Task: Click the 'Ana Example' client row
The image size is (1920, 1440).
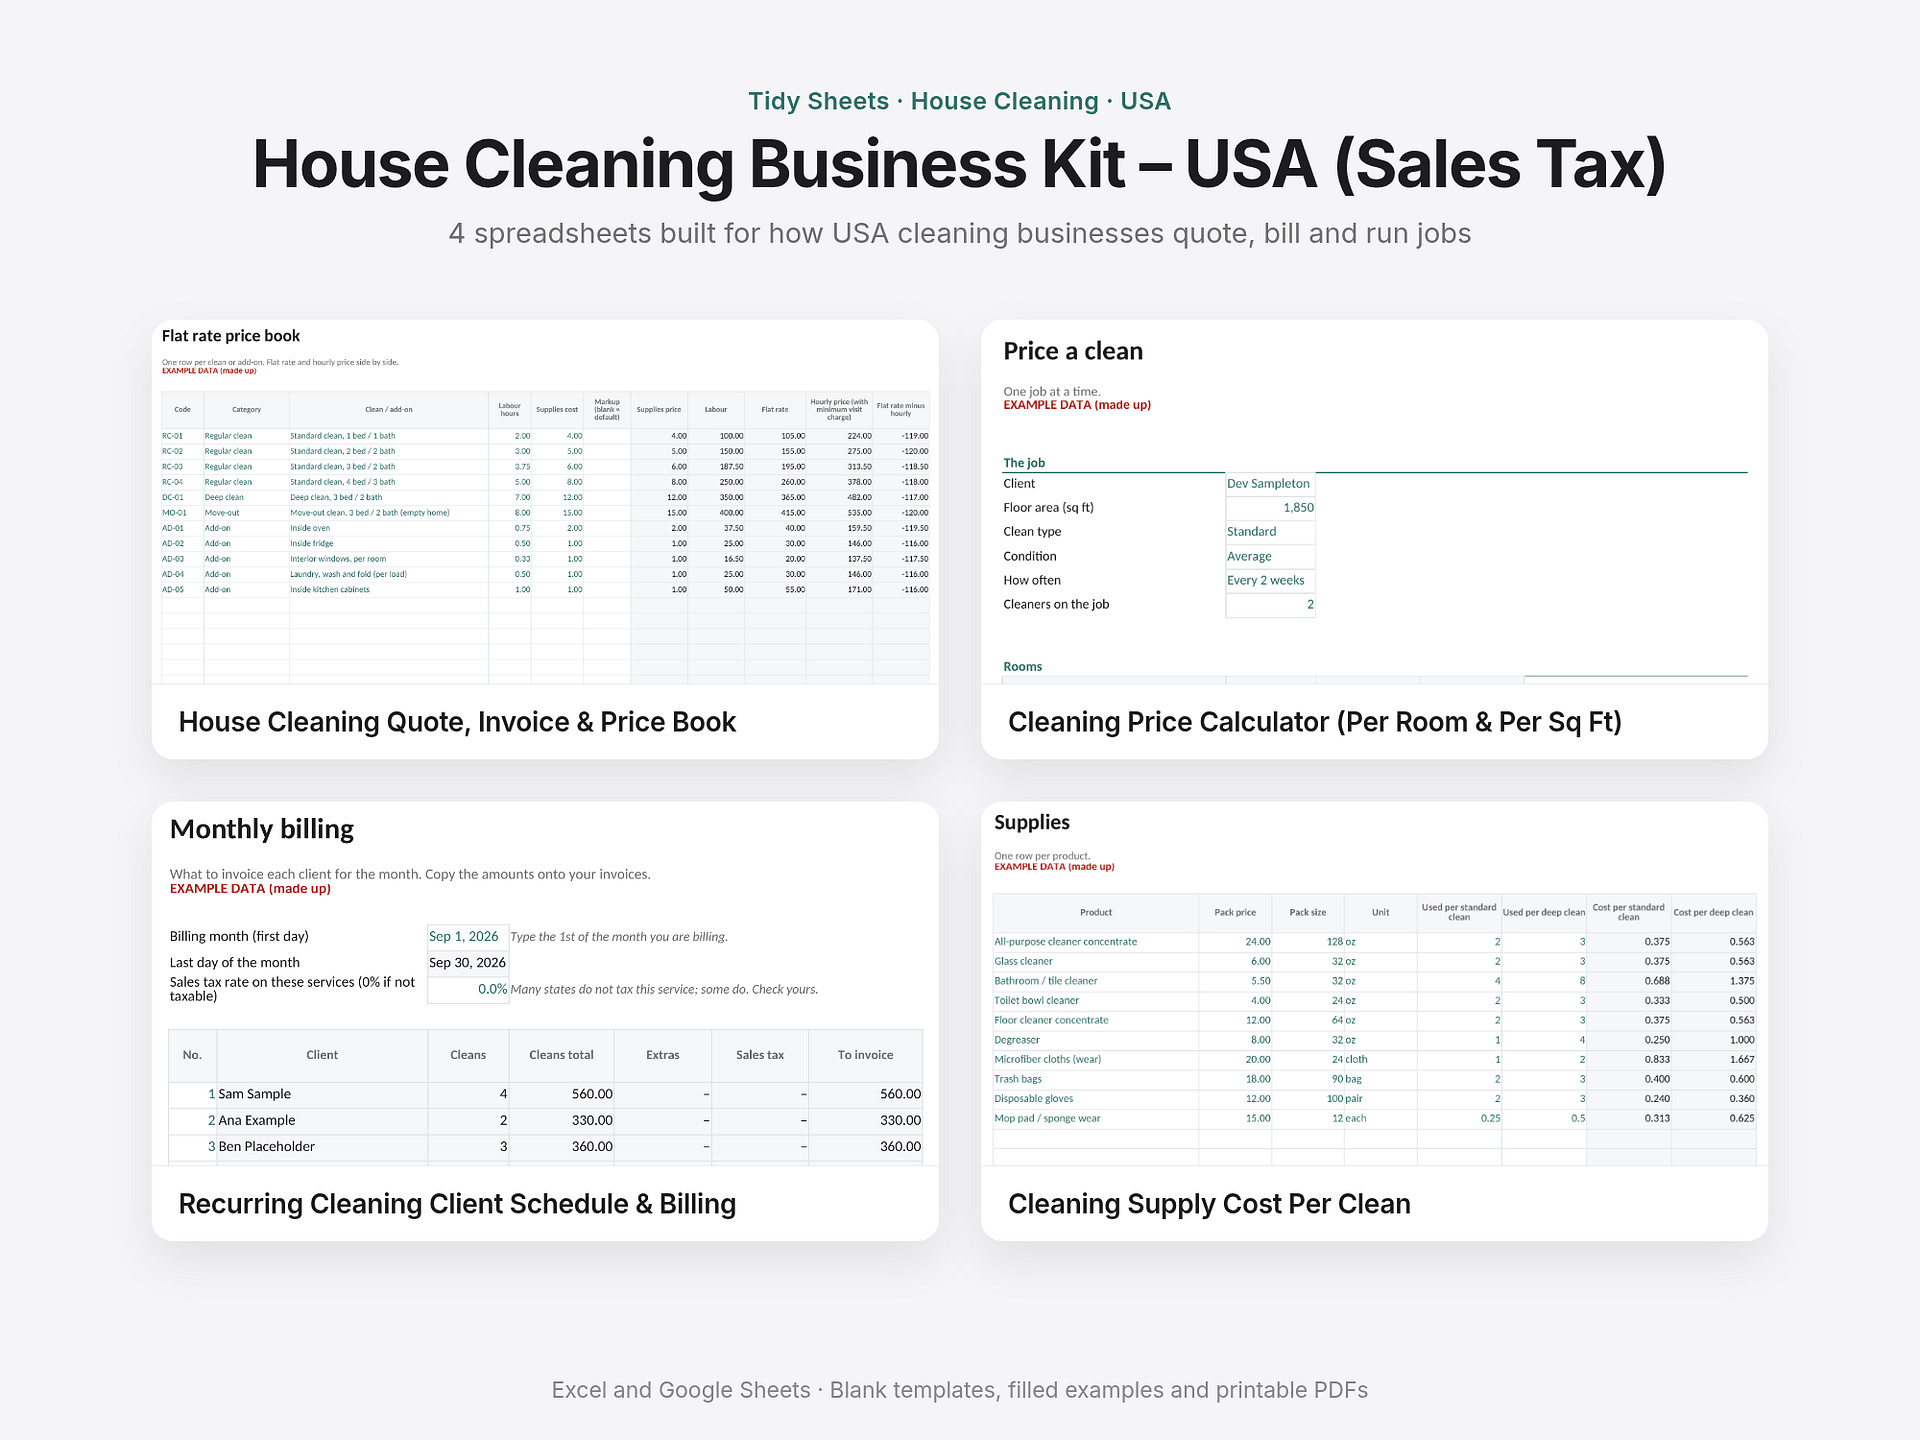Action: [545, 1121]
